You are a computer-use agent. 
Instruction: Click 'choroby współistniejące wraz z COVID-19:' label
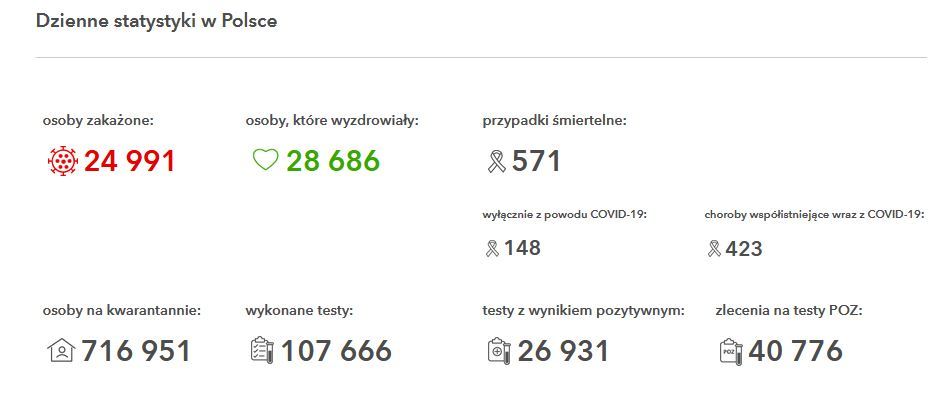tap(813, 214)
